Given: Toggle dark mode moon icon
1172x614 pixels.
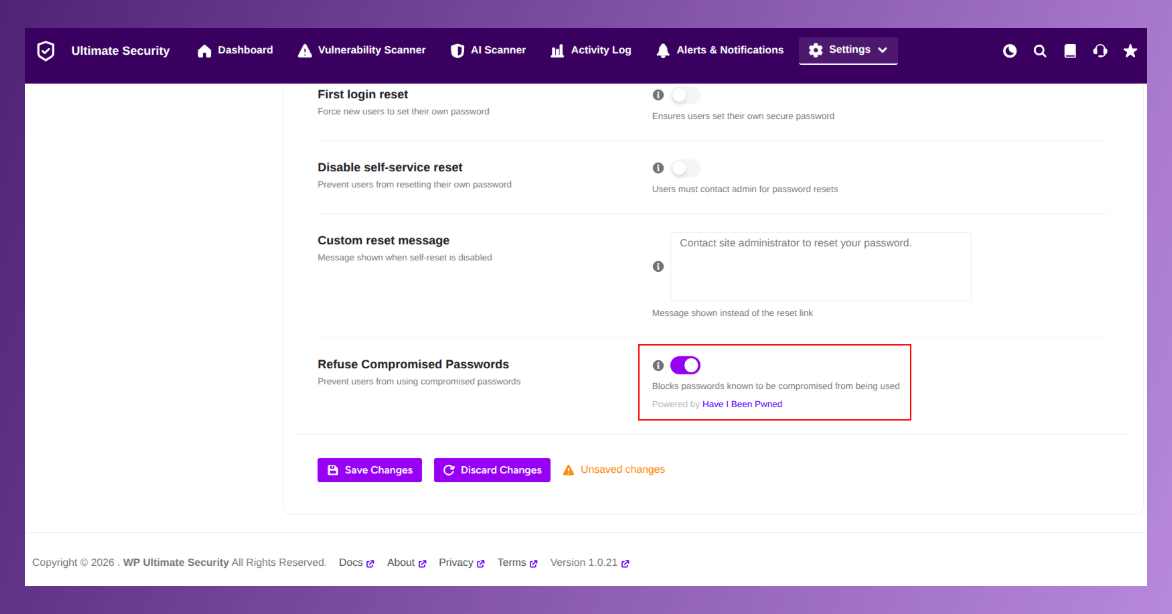Looking at the screenshot, I should pyautogui.click(x=1010, y=51).
